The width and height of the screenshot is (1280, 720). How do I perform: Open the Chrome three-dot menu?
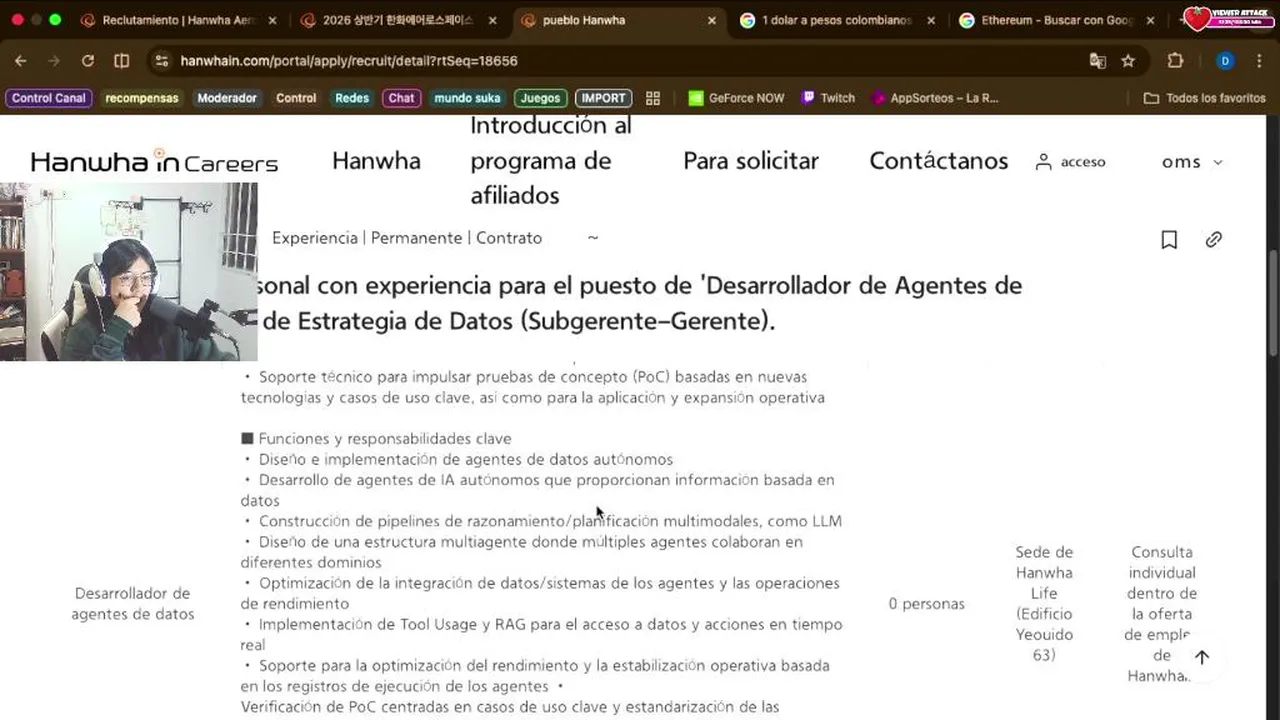point(1258,60)
